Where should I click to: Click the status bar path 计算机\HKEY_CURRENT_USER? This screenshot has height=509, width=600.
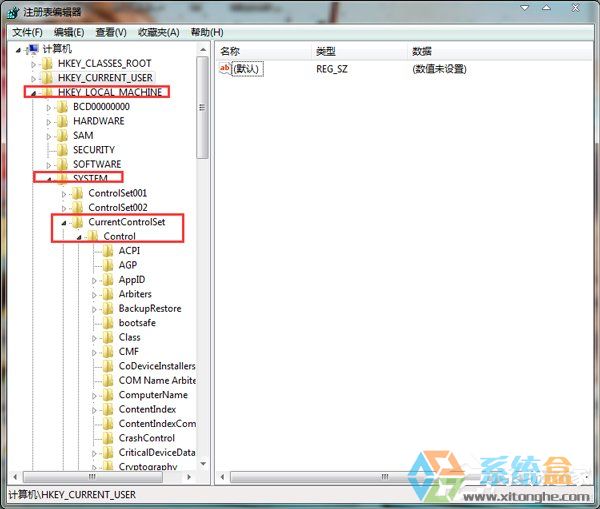[72, 495]
